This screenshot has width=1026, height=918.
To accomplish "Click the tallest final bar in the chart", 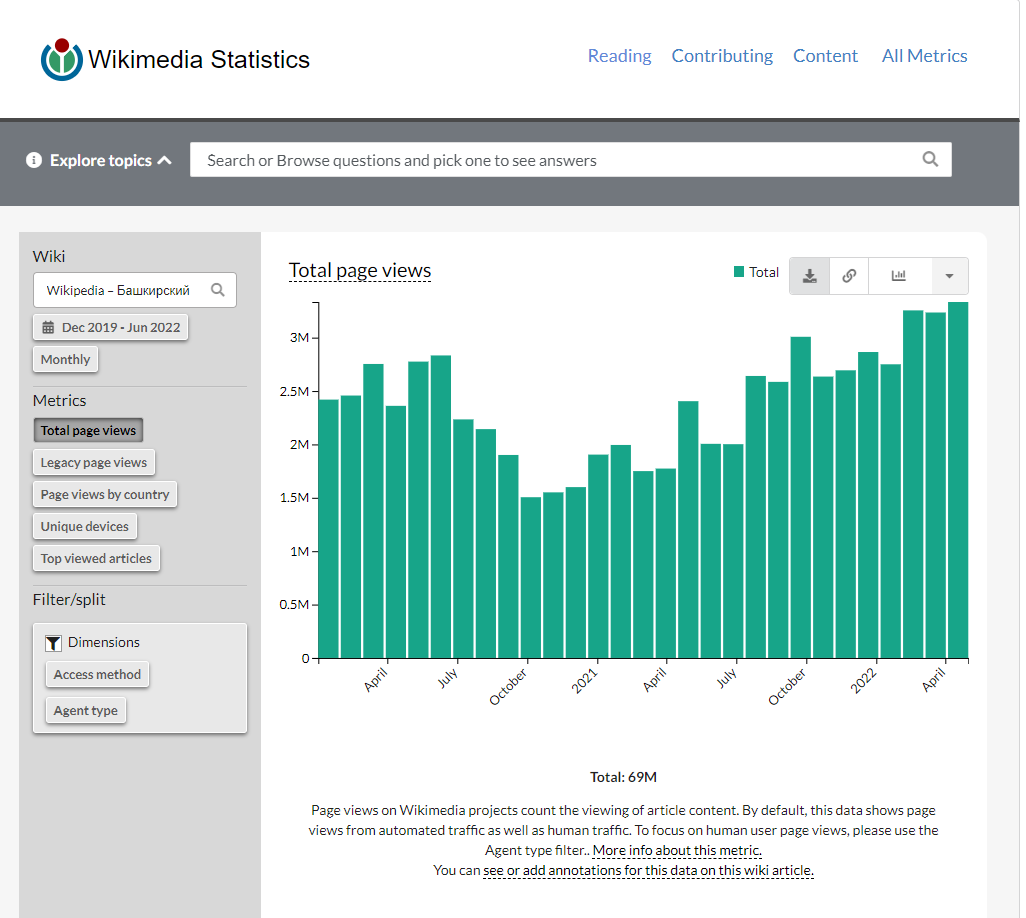I will pyautogui.click(x=958, y=480).
